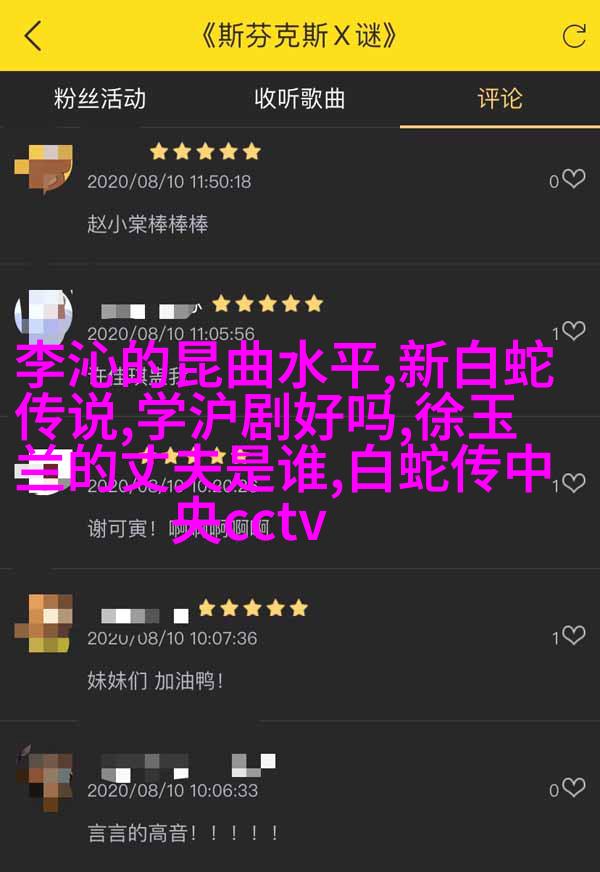Tap star rating on the 10:07:36 comment

tap(253, 608)
